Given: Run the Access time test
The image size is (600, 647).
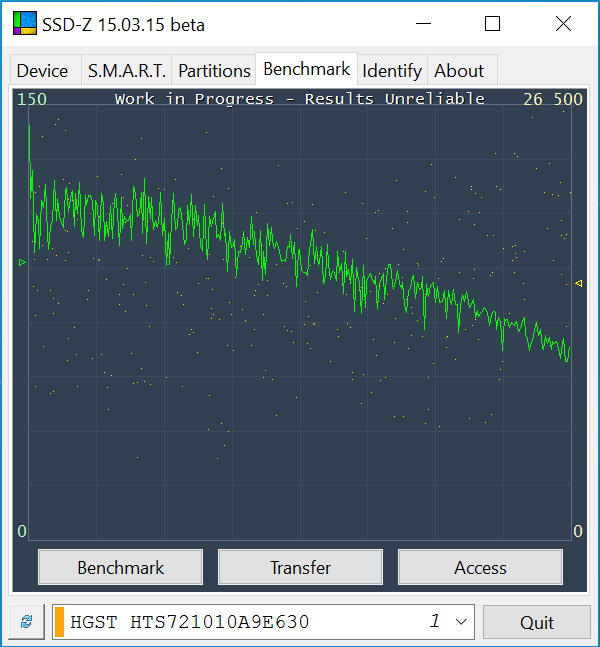Looking at the screenshot, I should coord(480,567).
